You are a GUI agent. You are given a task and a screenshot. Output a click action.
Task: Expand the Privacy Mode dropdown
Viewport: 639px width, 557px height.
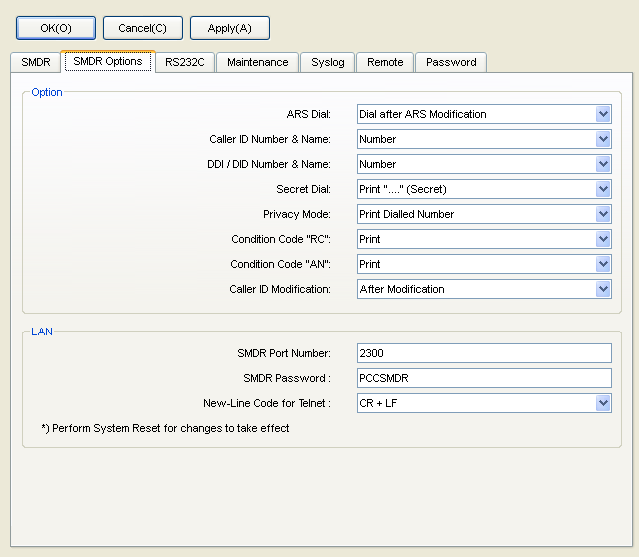point(602,214)
